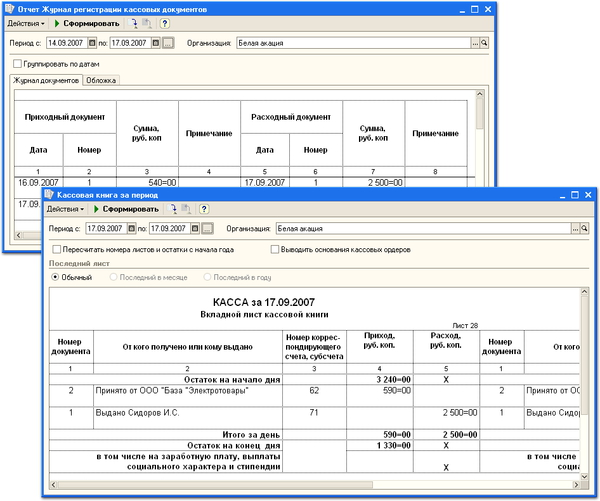Click help icon in cash book toolbar
The width and height of the screenshot is (600, 501).
click(204, 209)
